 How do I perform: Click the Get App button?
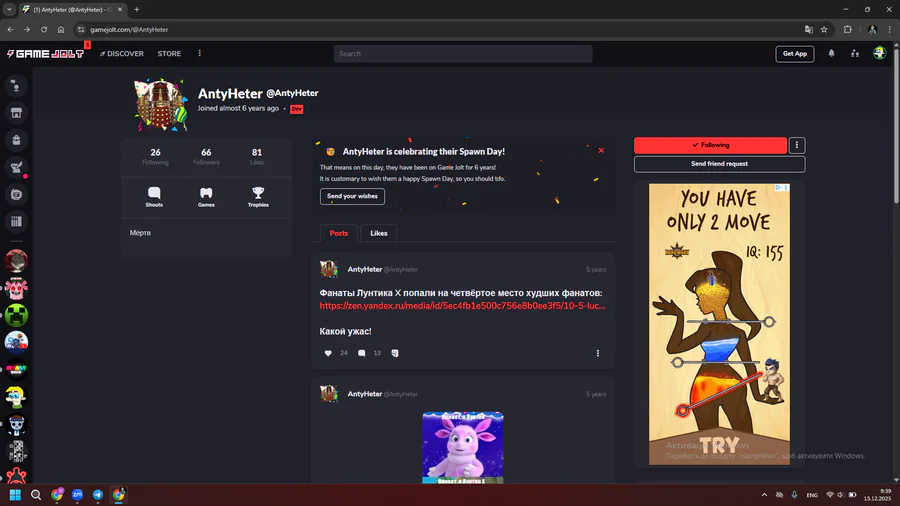[x=795, y=54]
